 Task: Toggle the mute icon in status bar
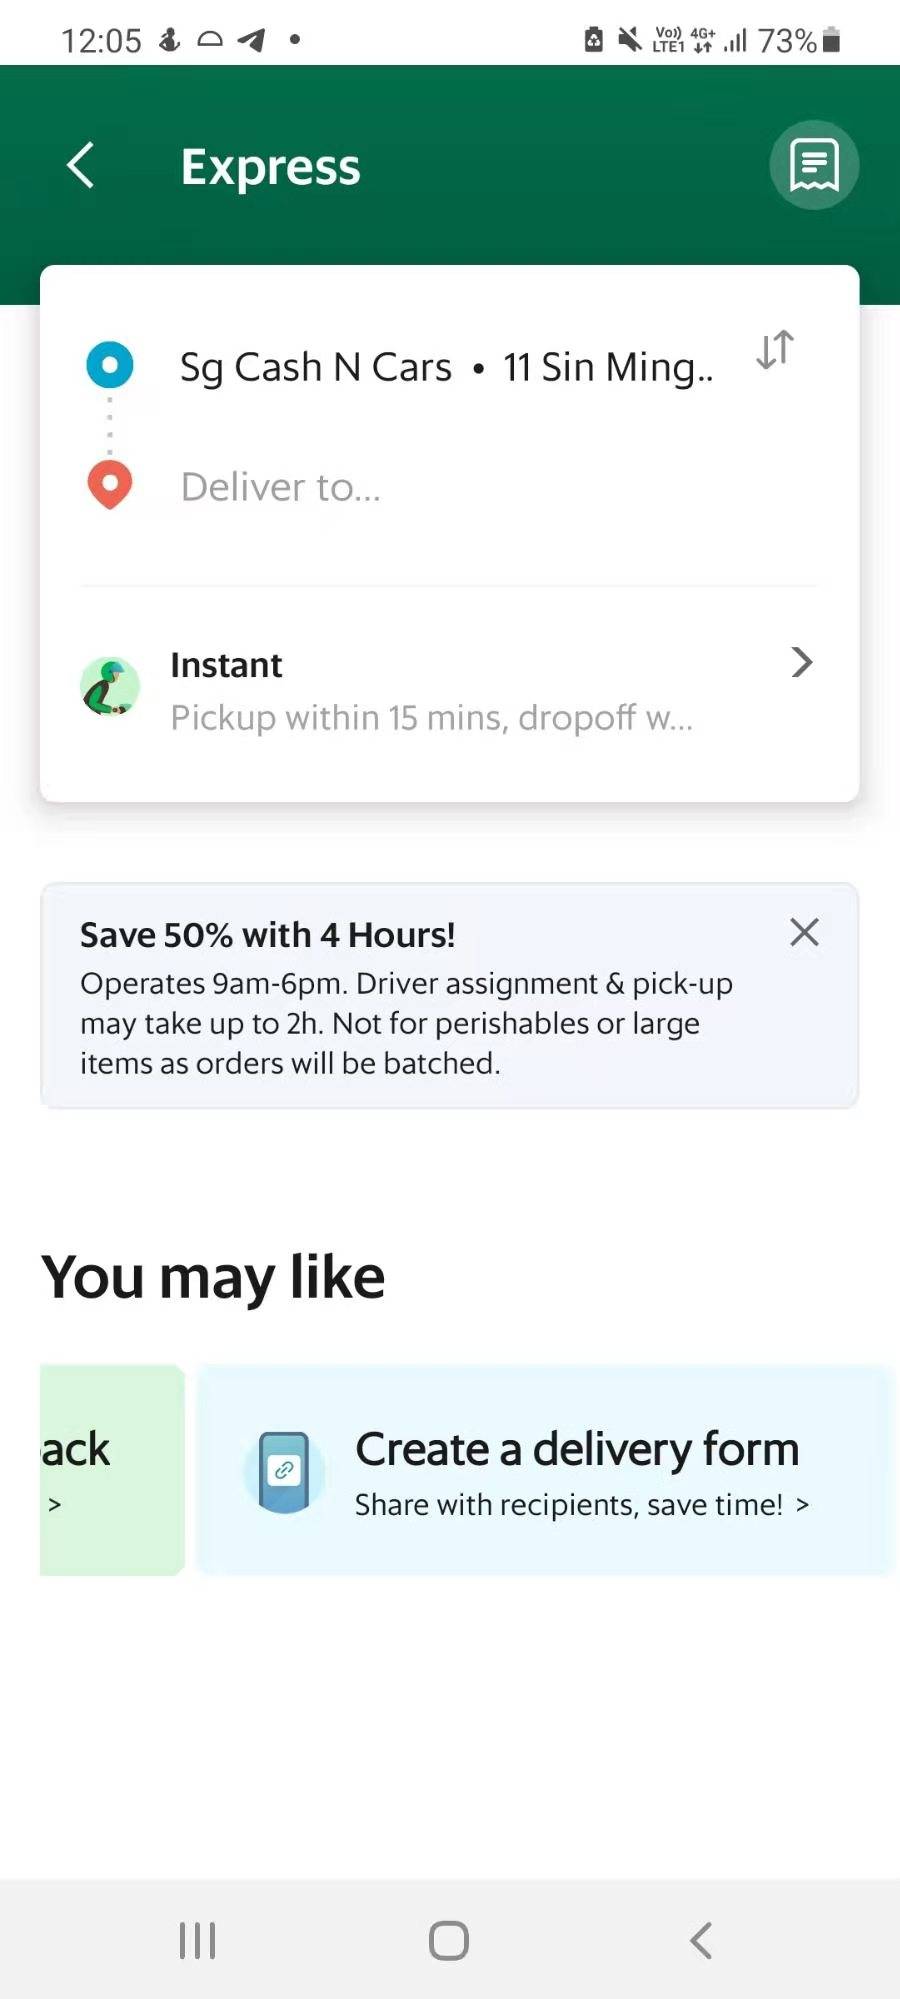pos(628,39)
